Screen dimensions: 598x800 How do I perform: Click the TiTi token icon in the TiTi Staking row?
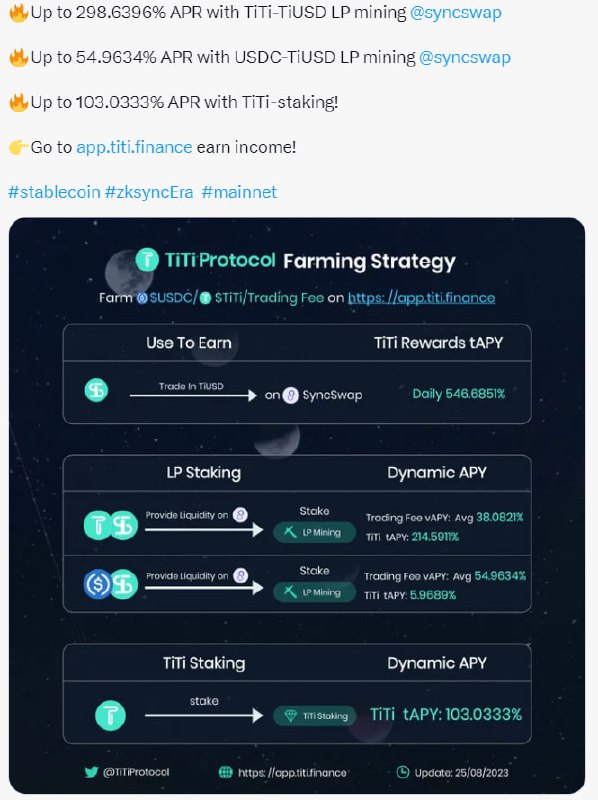(110, 715)
